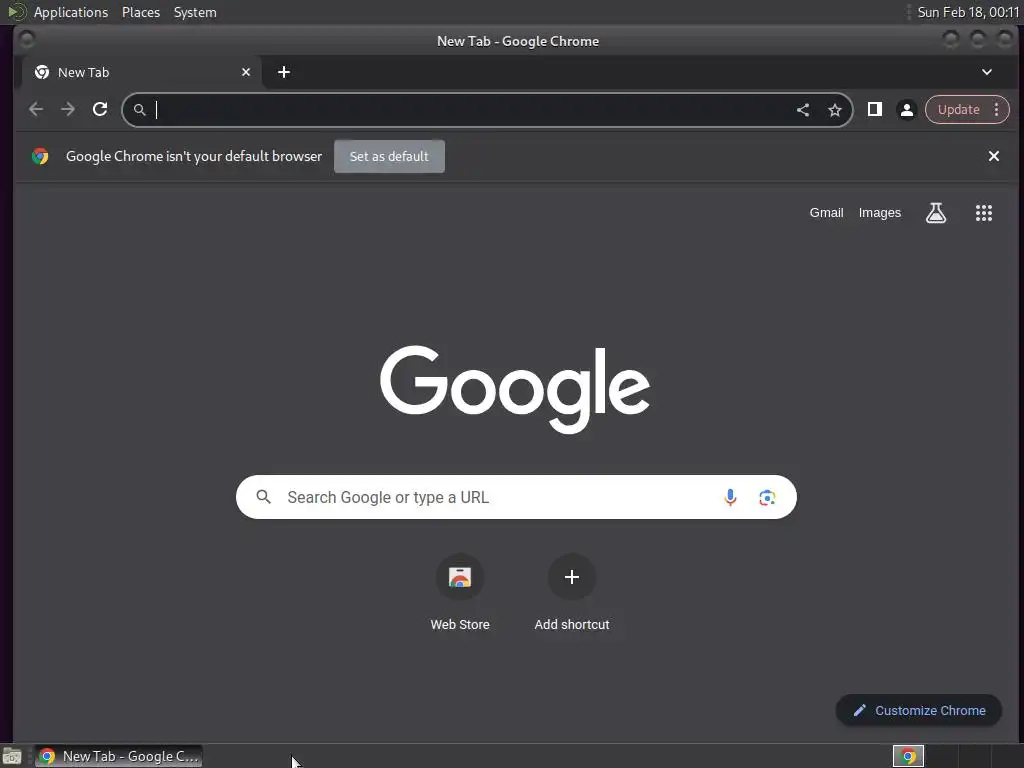Open the System menu
1024x768 pixels.
pyautogui.click(x=195, y=12)
